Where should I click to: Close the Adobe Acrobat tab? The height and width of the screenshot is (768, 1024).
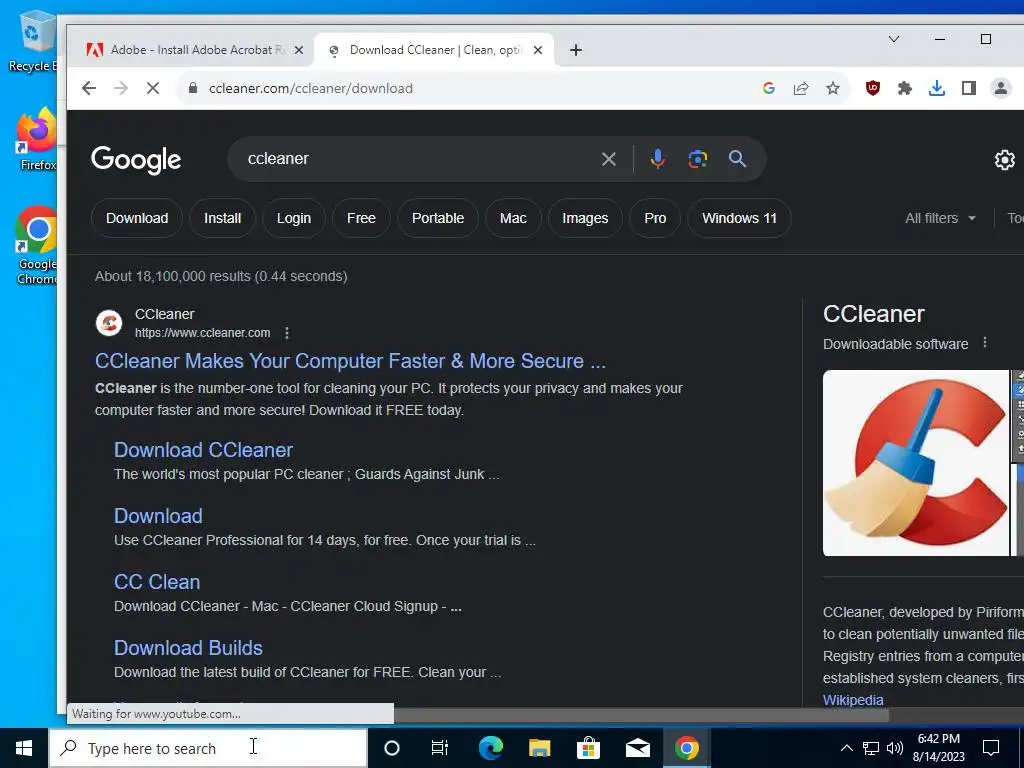pyautogui.click(x=298, y=50)
